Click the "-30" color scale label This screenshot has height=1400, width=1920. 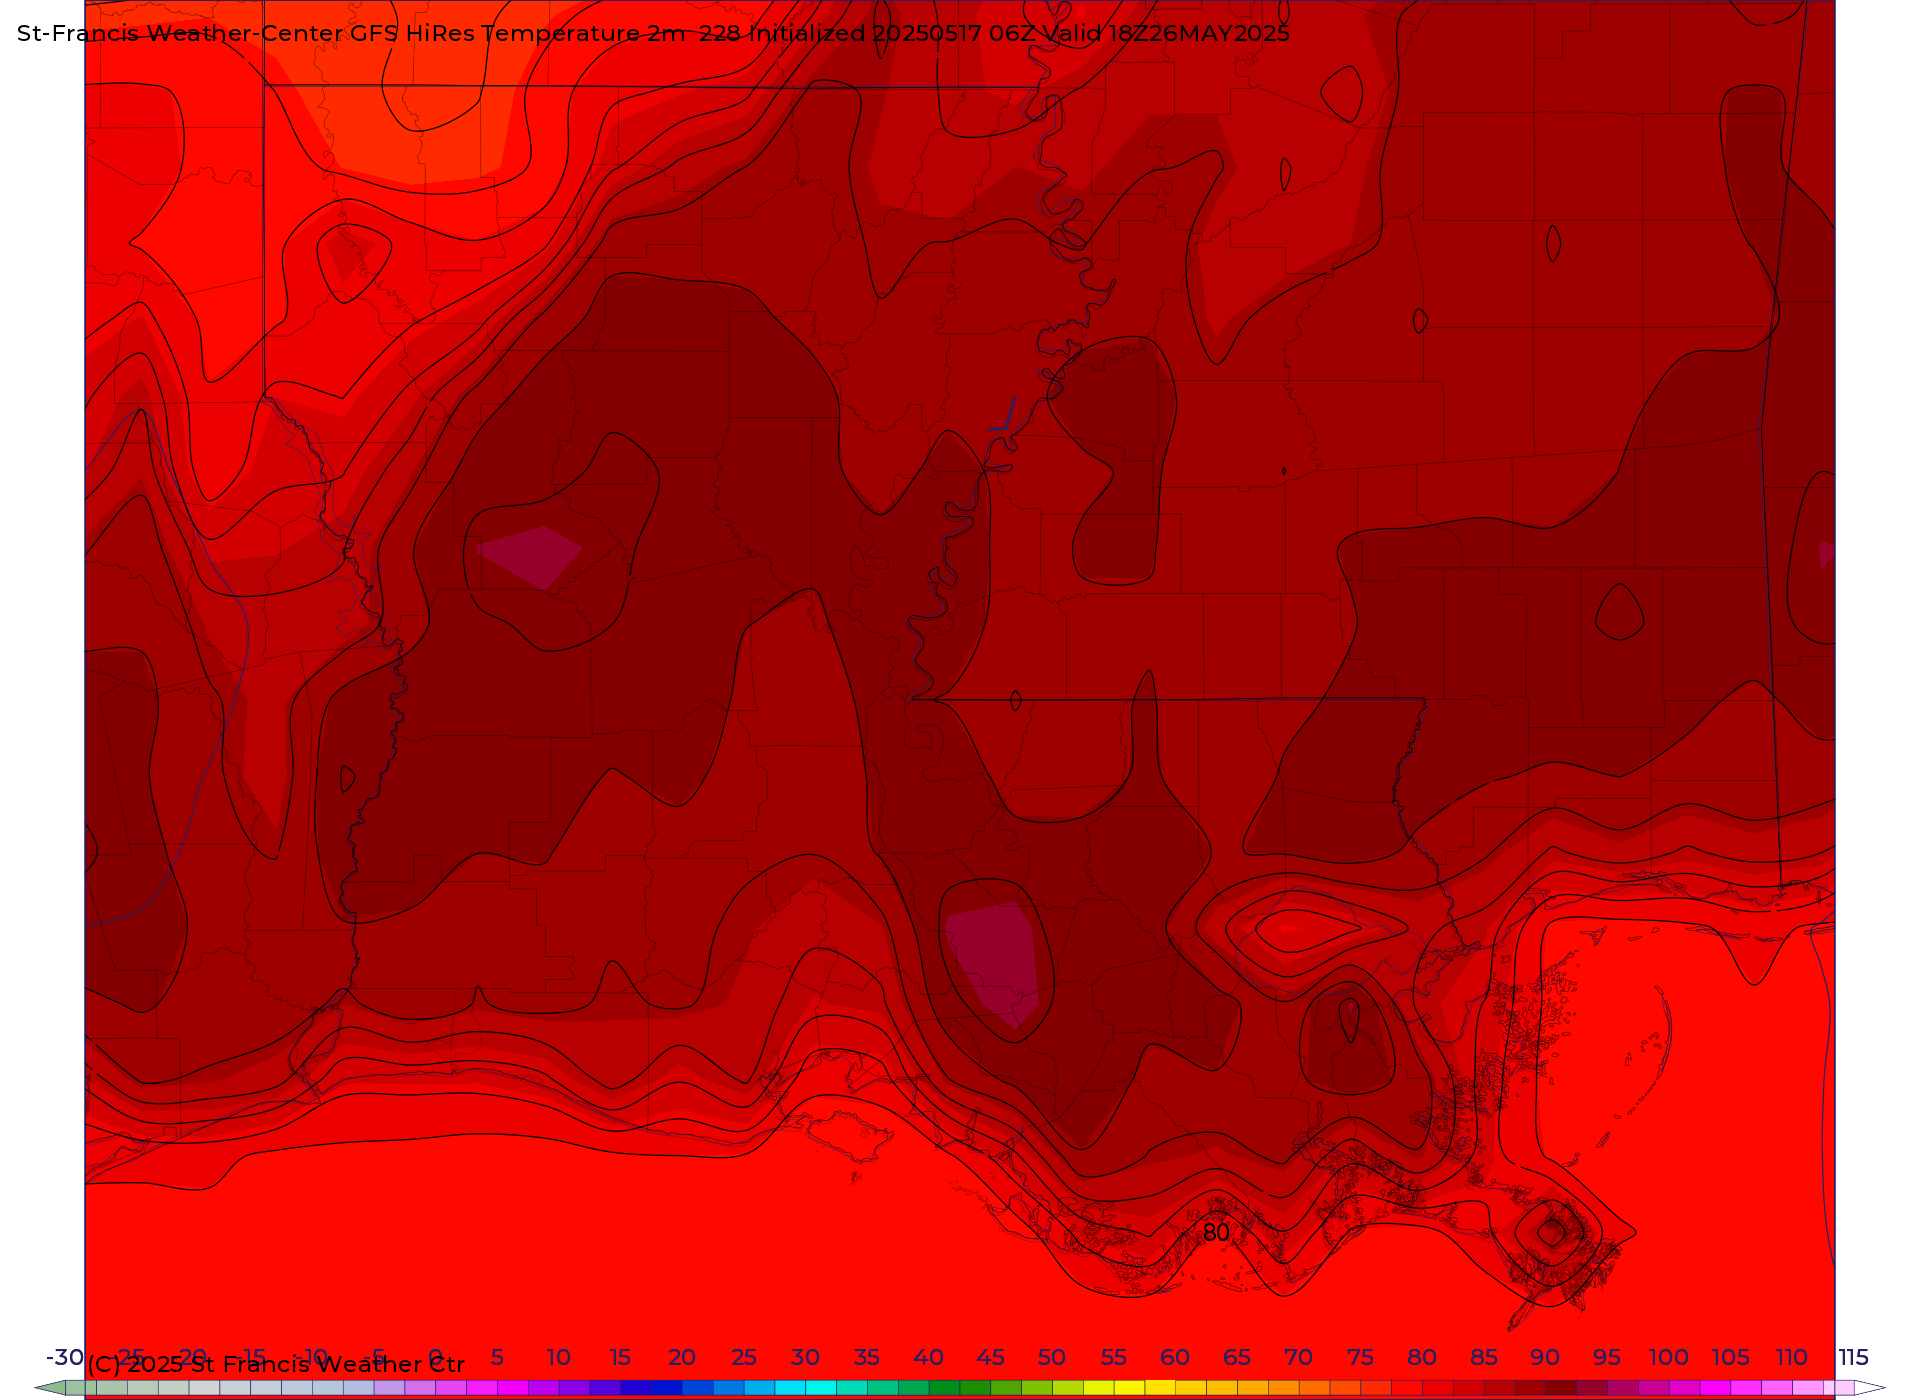pos(65,1357)
